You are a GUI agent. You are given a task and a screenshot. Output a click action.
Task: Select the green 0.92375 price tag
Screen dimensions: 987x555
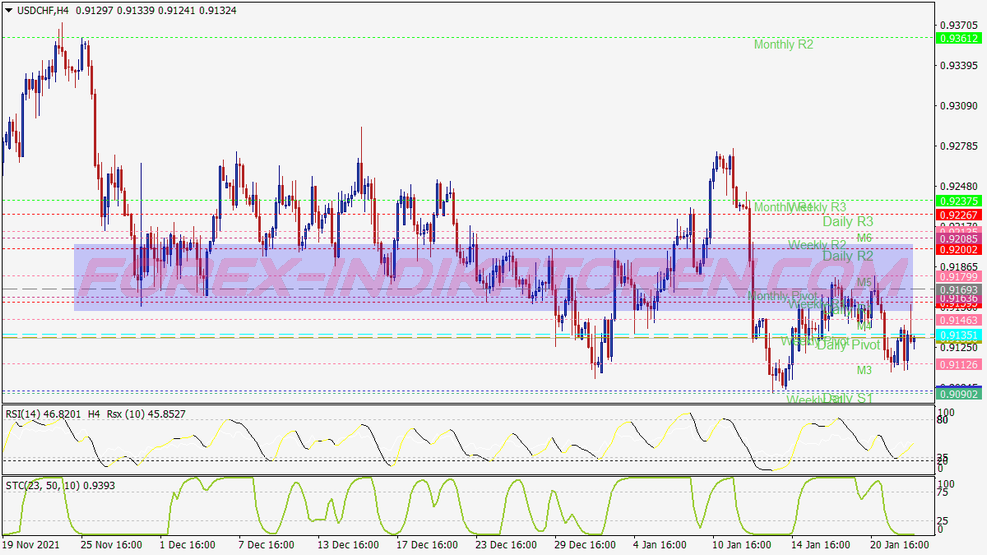tap(959, 201)
